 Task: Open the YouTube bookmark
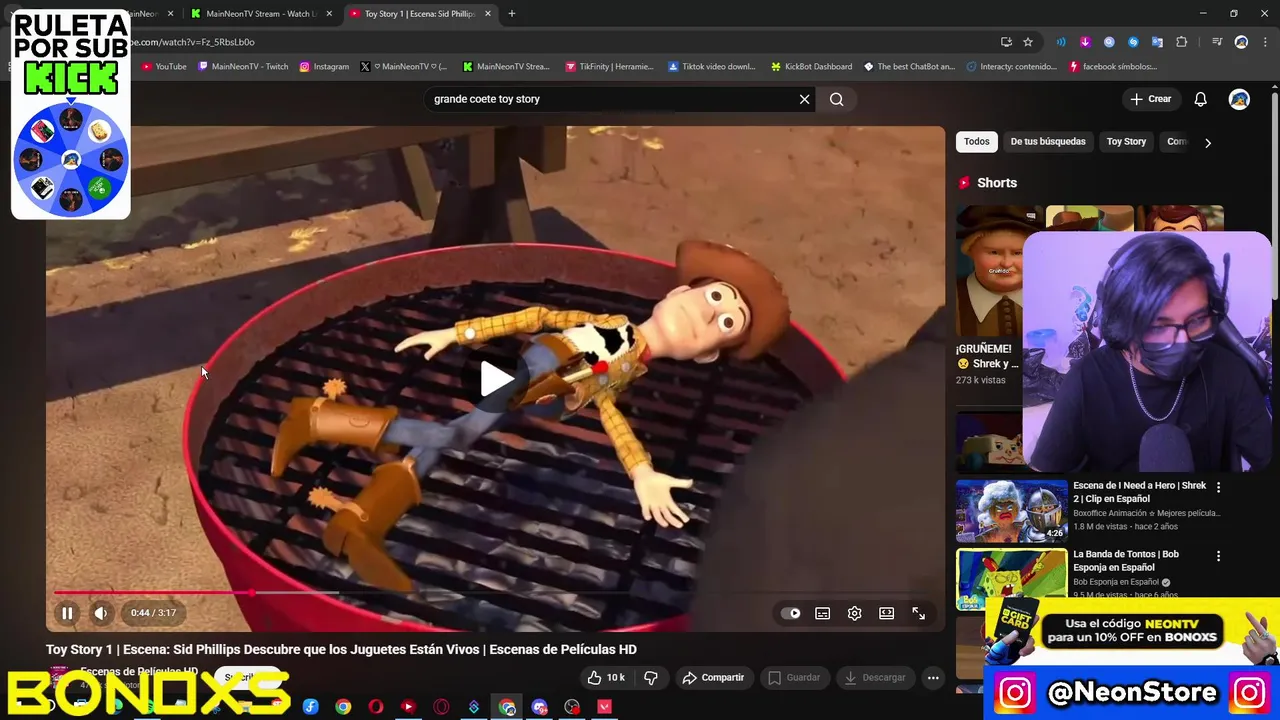164,67
